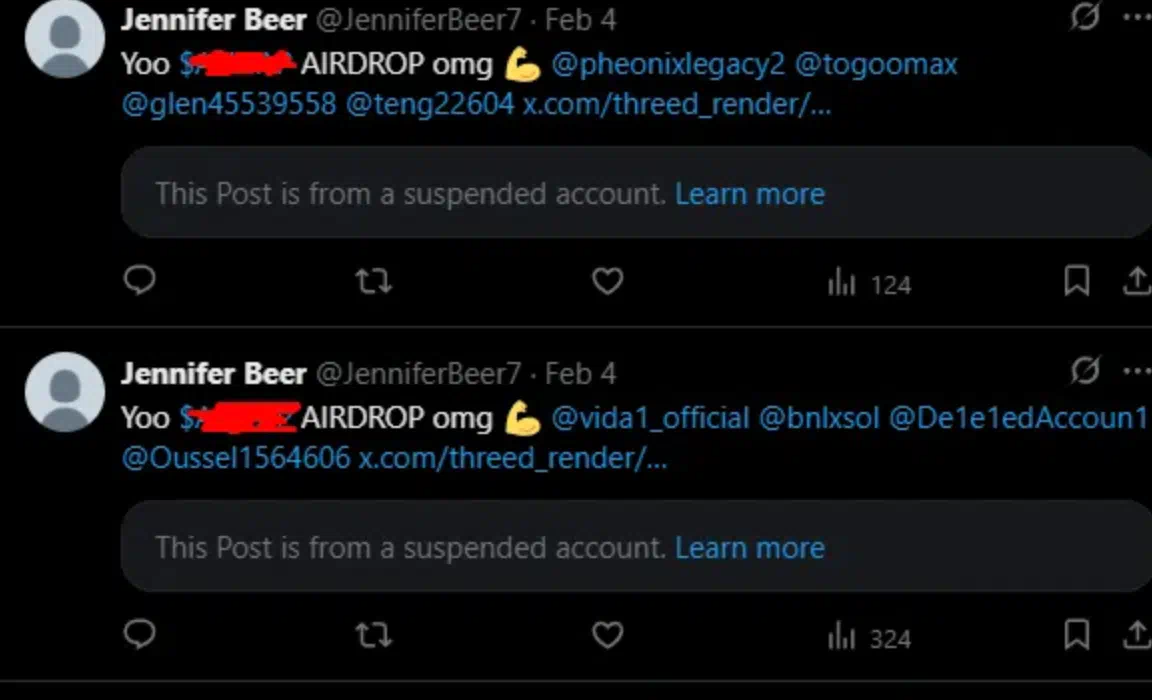
Task: Repost the post with 324 views
Action: (373, 635)
